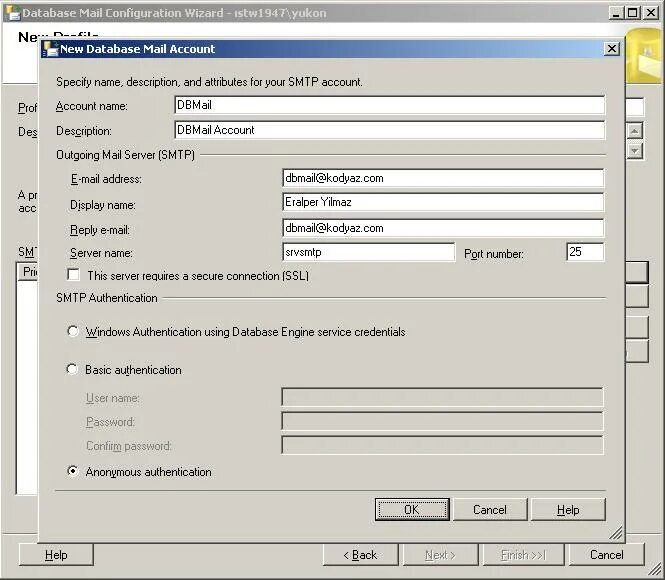Maximize the Database Mail Configuration Wizard window
The height and width of the screenshot is (580, 665).
click(x=632, y=13)
